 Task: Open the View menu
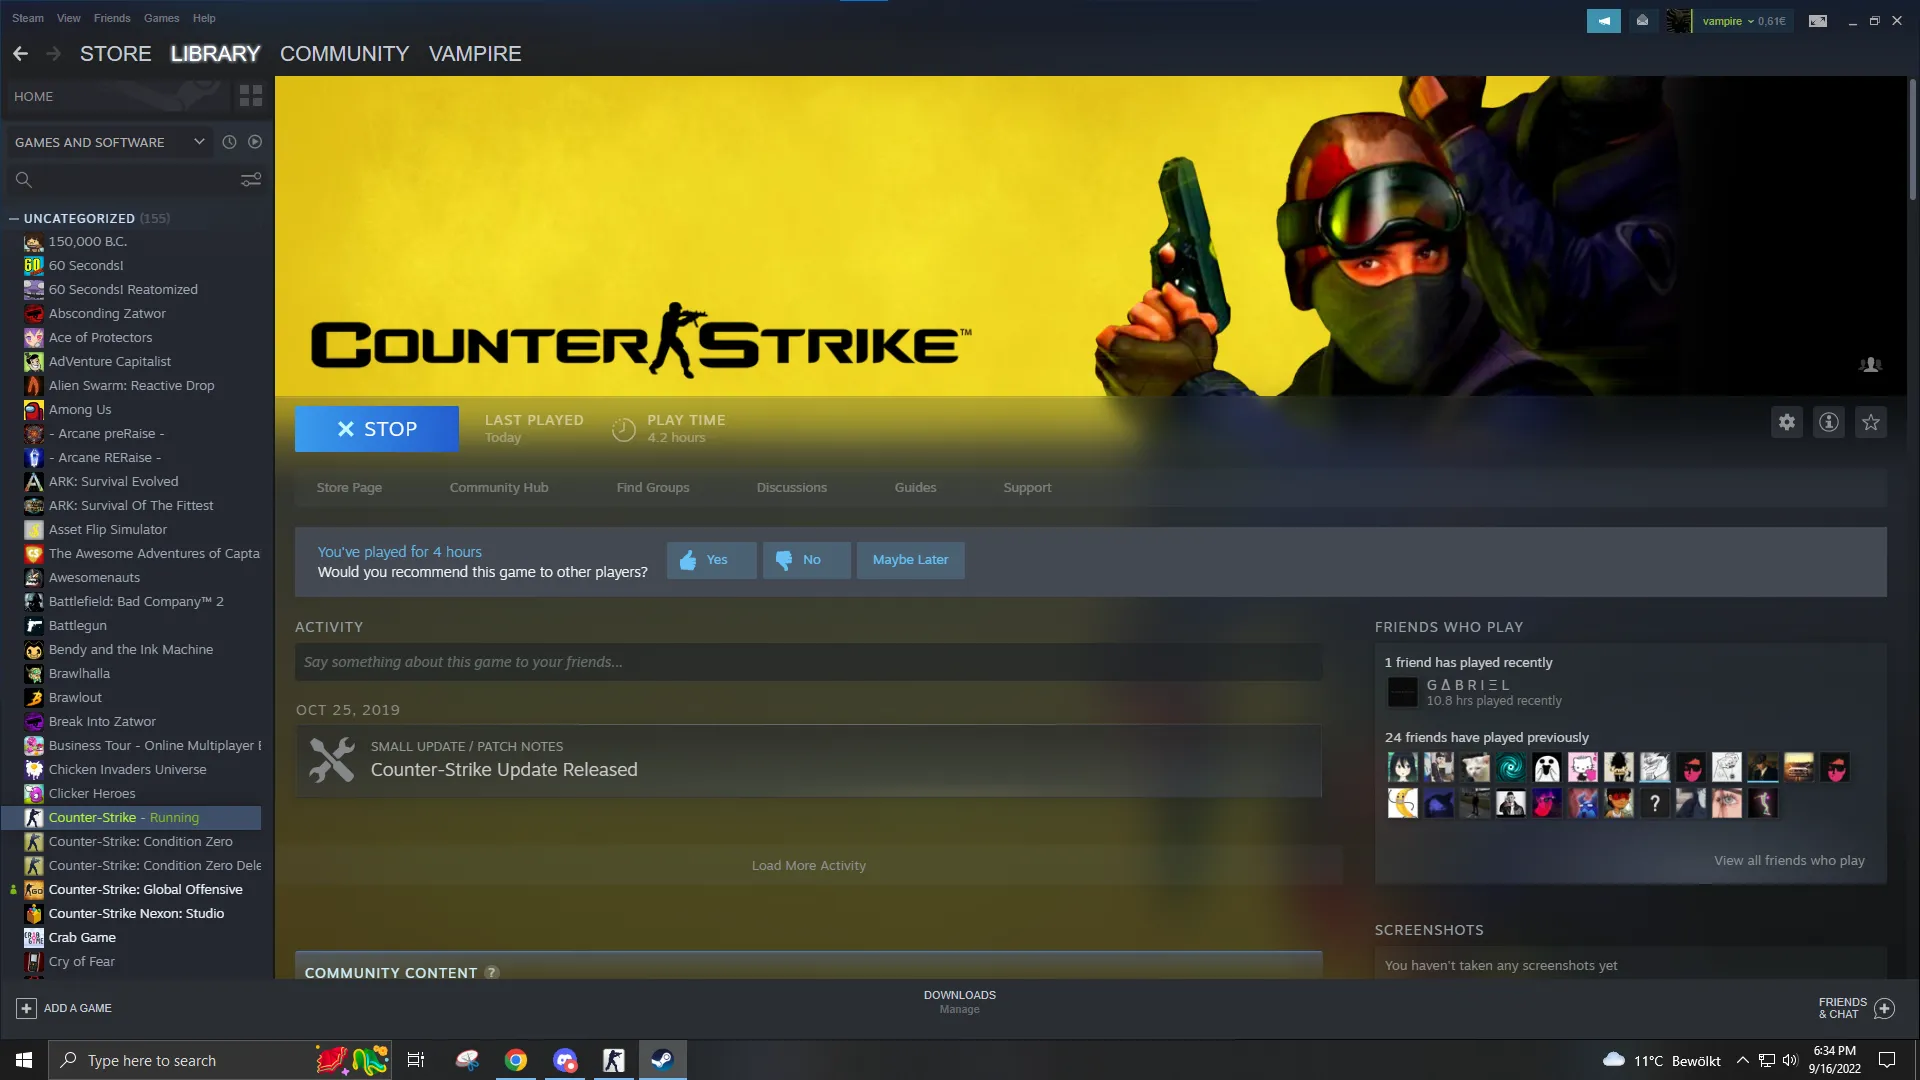pyautogui.click(x=69, y=18)
